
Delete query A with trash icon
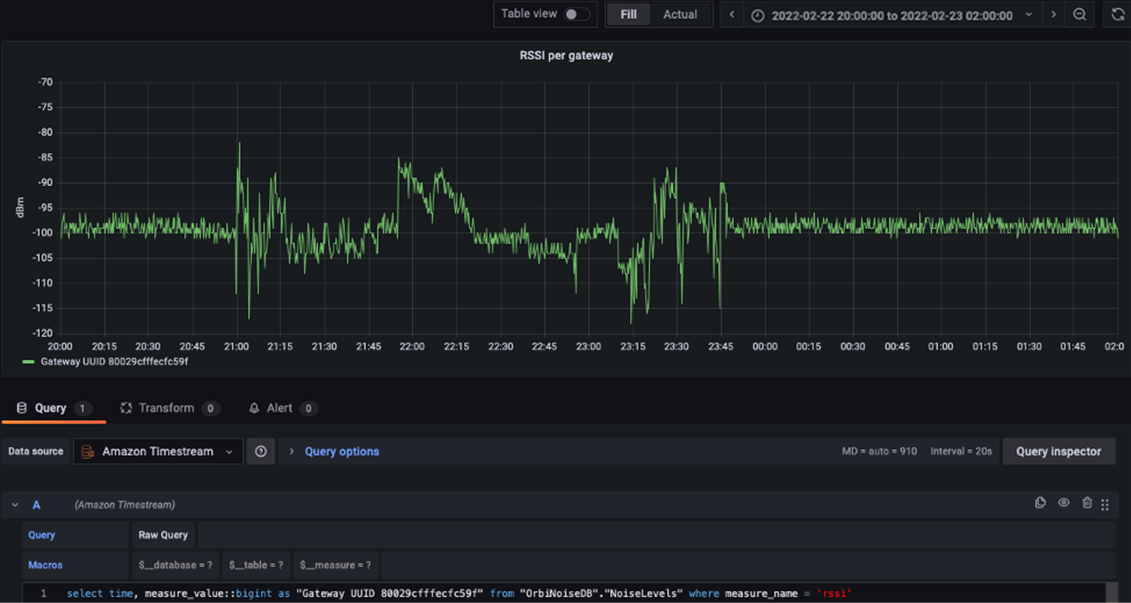click(x=1087, y=504)
